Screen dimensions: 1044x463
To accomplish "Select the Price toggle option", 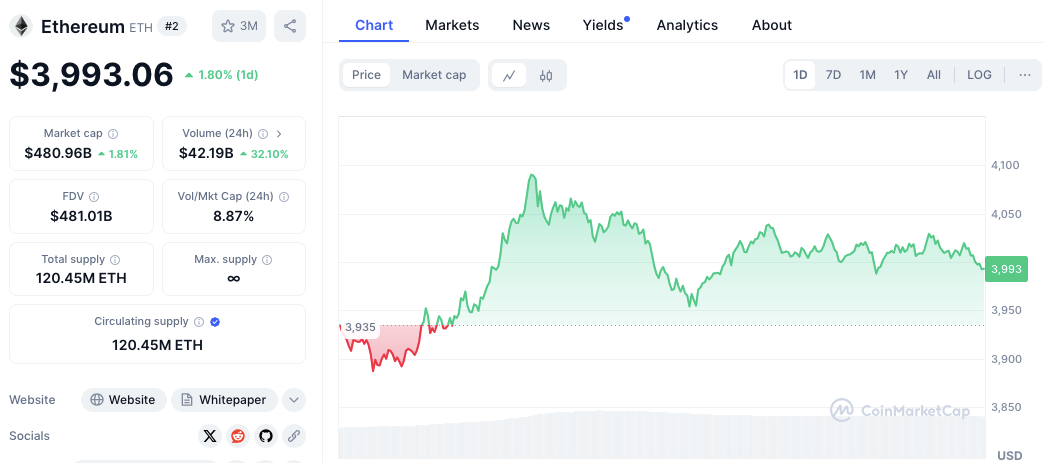I will [366, 75].
